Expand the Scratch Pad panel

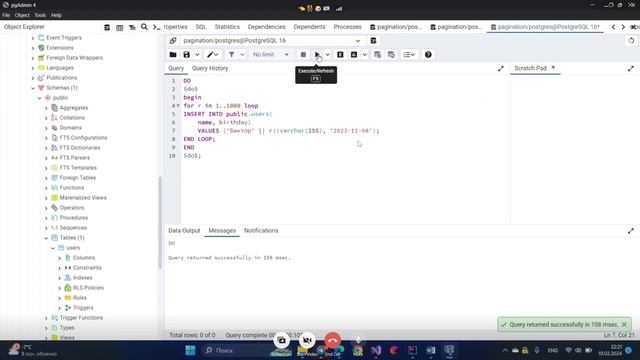(x=631, y=69)
